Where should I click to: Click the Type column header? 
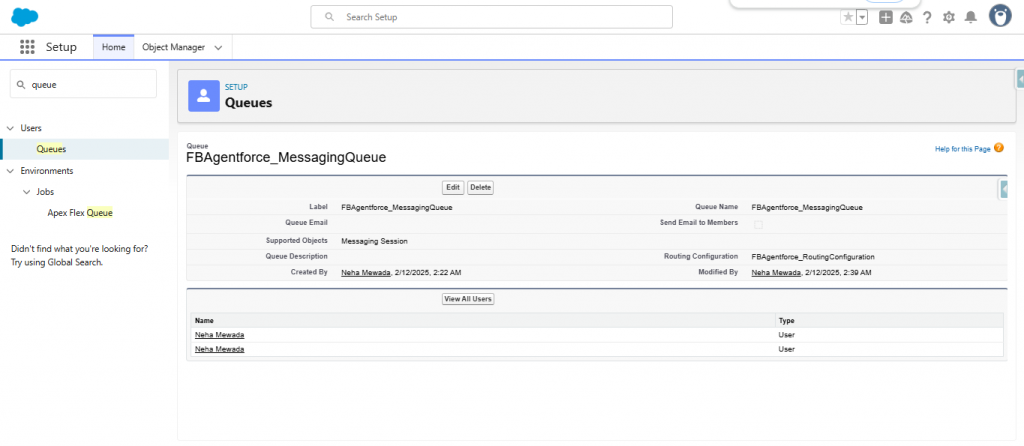tap(786, 321)
